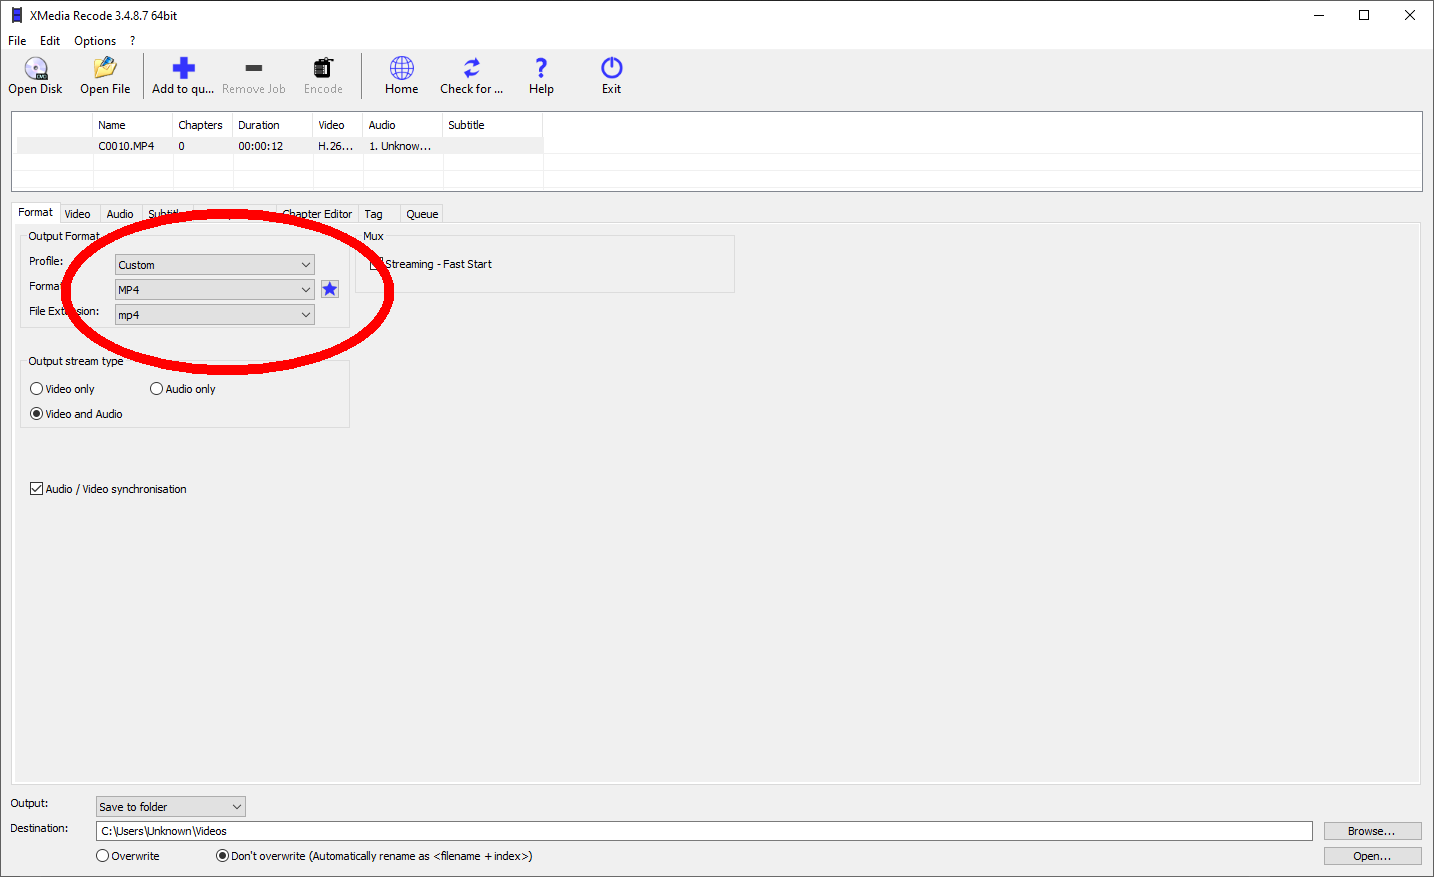
Task: Click the Check for updates icon
Action: point(472,68)
